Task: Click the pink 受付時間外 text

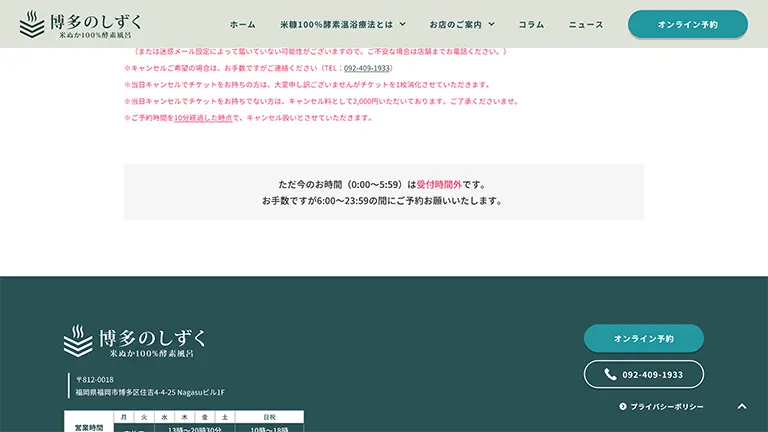Action: [x=439, y=185]
